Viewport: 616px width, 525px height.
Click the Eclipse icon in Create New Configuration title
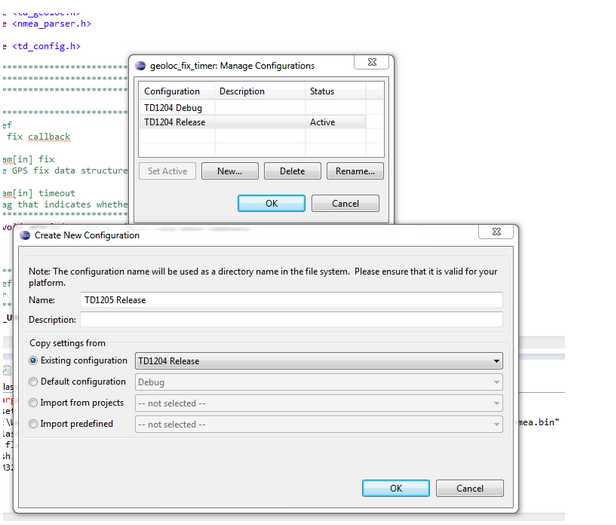[x=25, y=235]
